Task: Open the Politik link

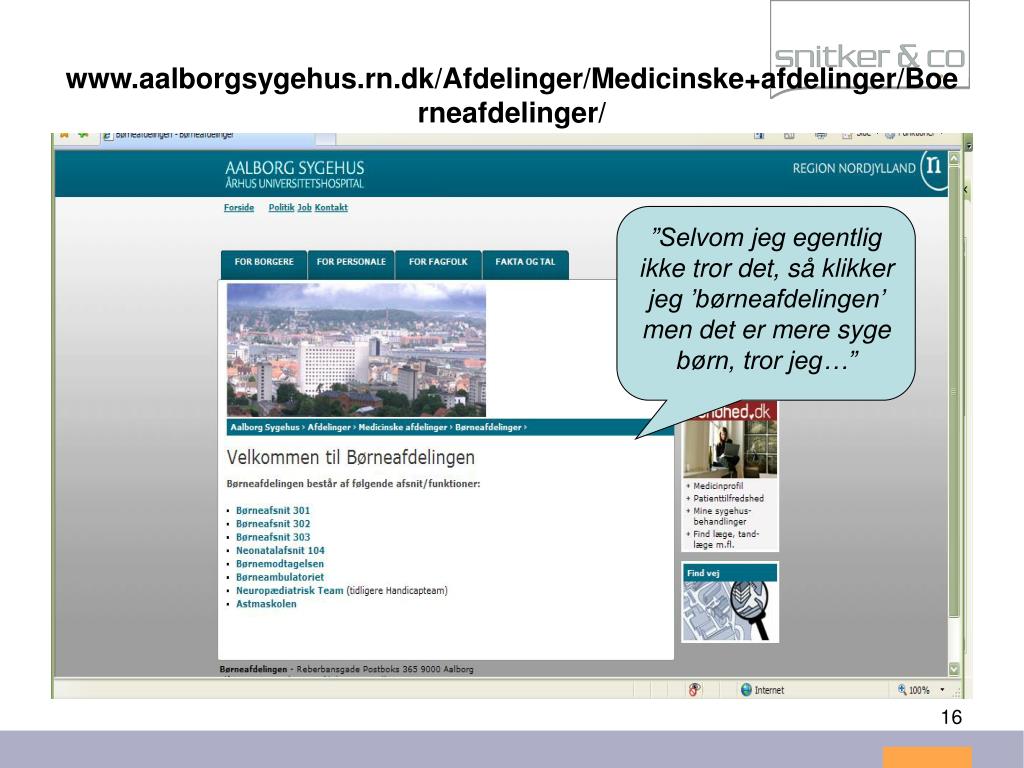Action: (x=281, y=208)
